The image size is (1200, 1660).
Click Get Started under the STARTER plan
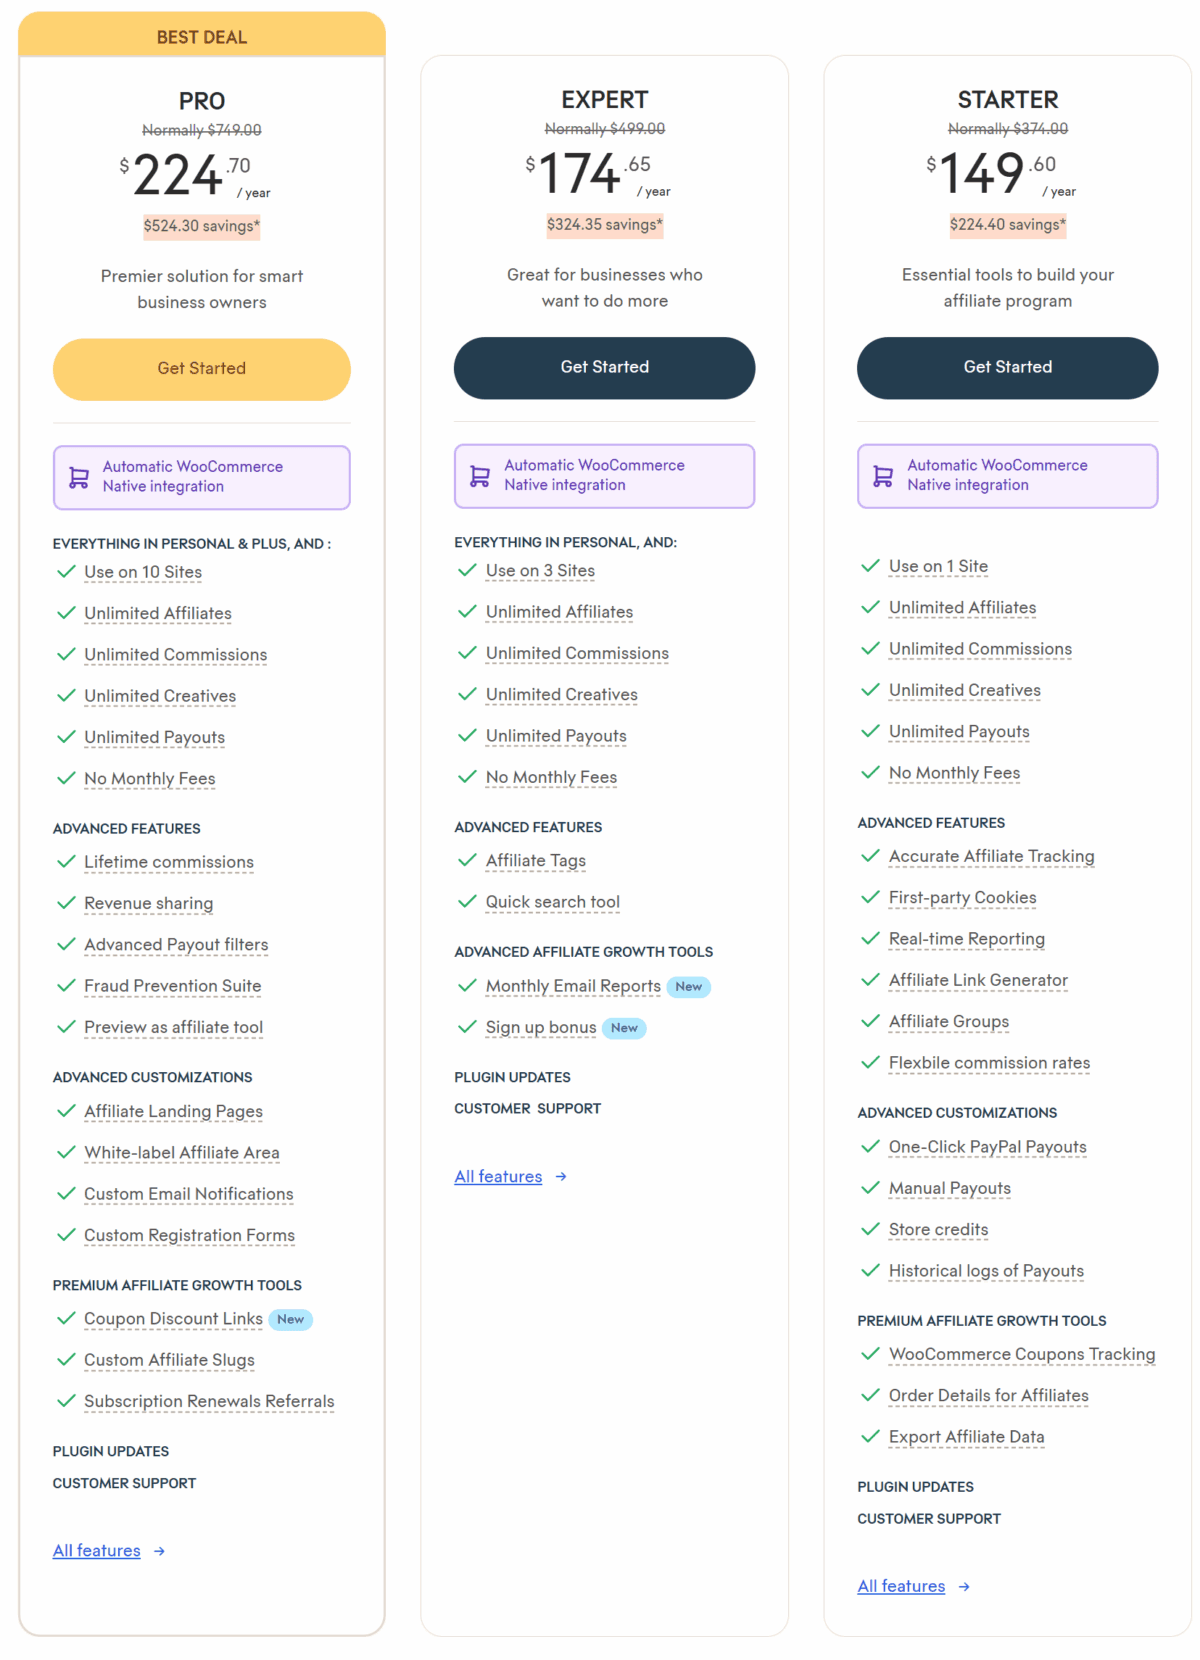[x=1008, y=368]
